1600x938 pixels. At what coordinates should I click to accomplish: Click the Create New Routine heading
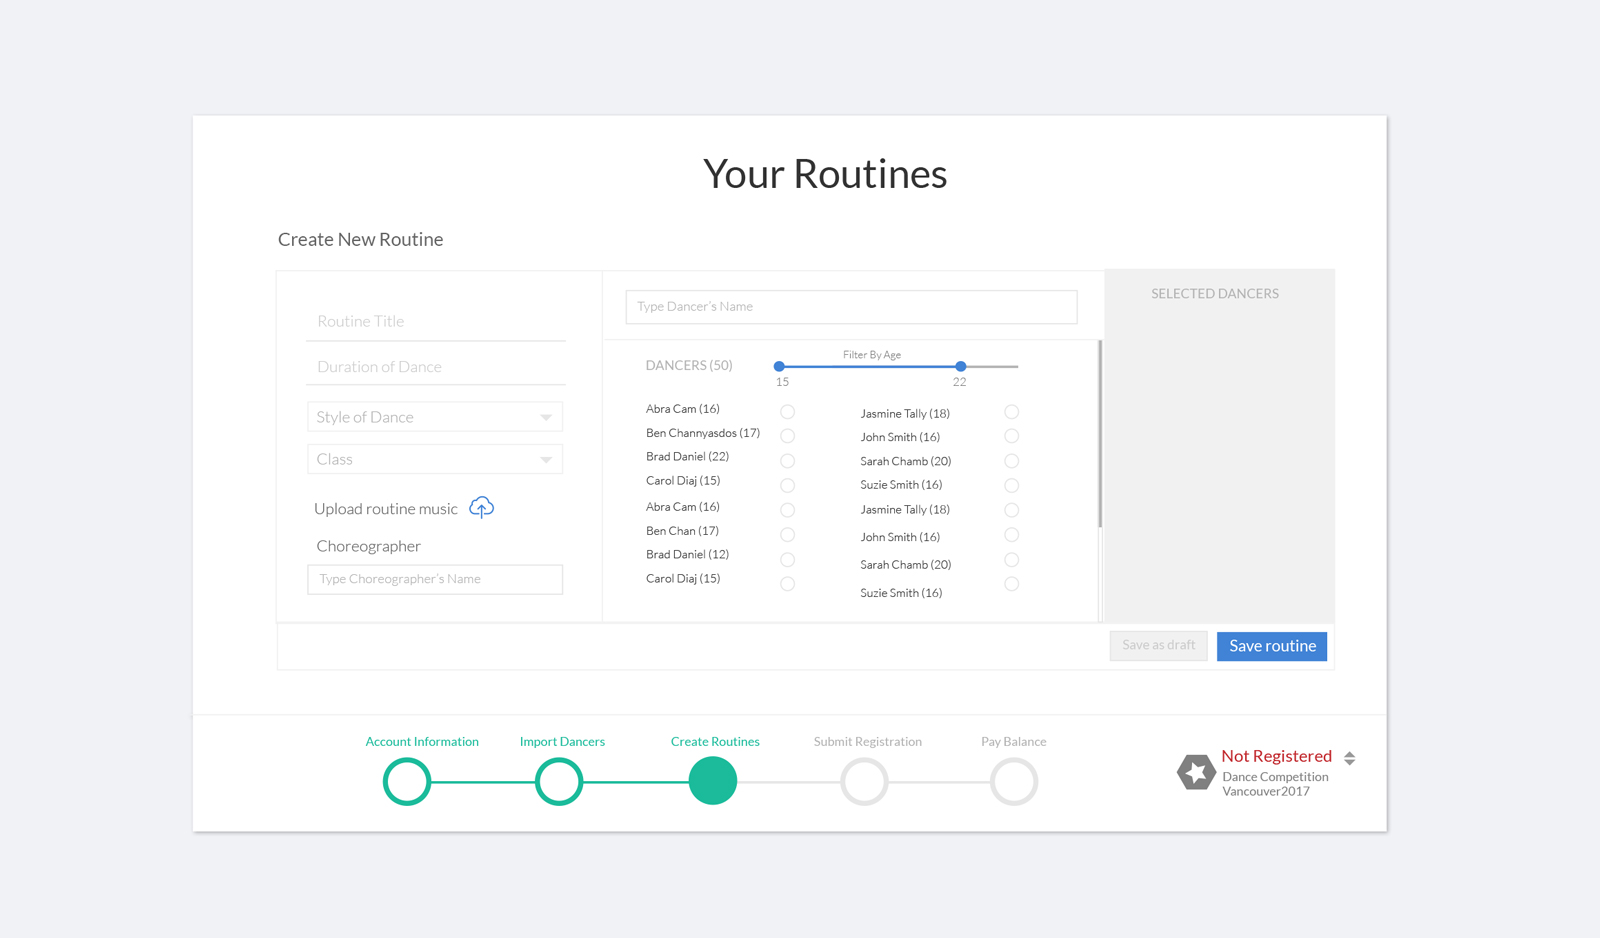(x=360, y=239)
